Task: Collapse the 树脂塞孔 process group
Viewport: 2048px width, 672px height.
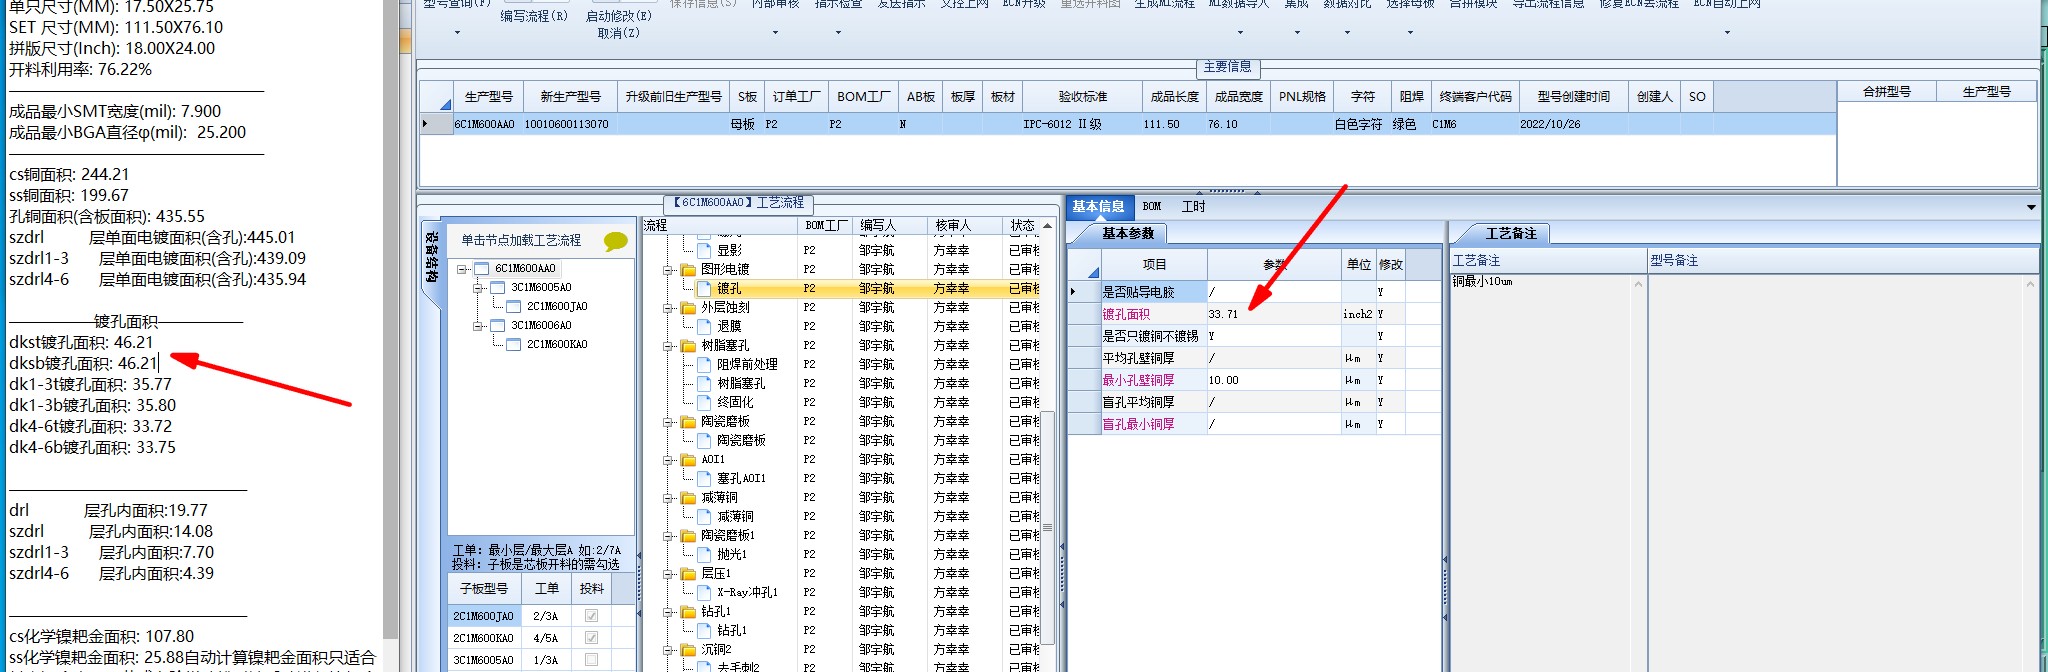Action: (668, 346)
